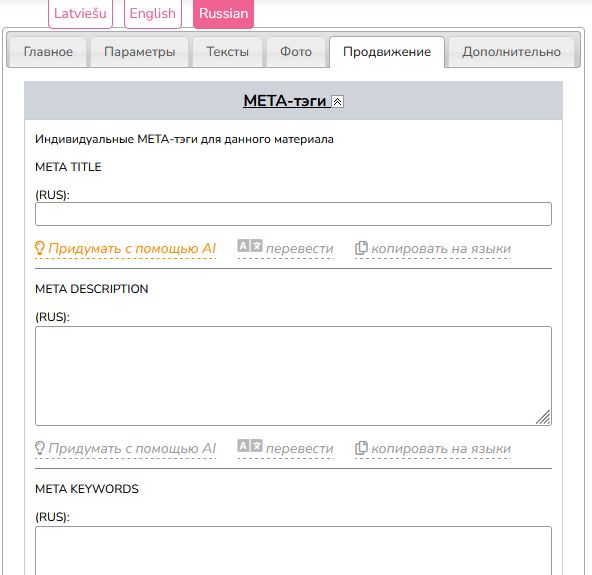Focus the META TITLE (RUS) input field
The image size is (592, 575).
coord(293,214)
